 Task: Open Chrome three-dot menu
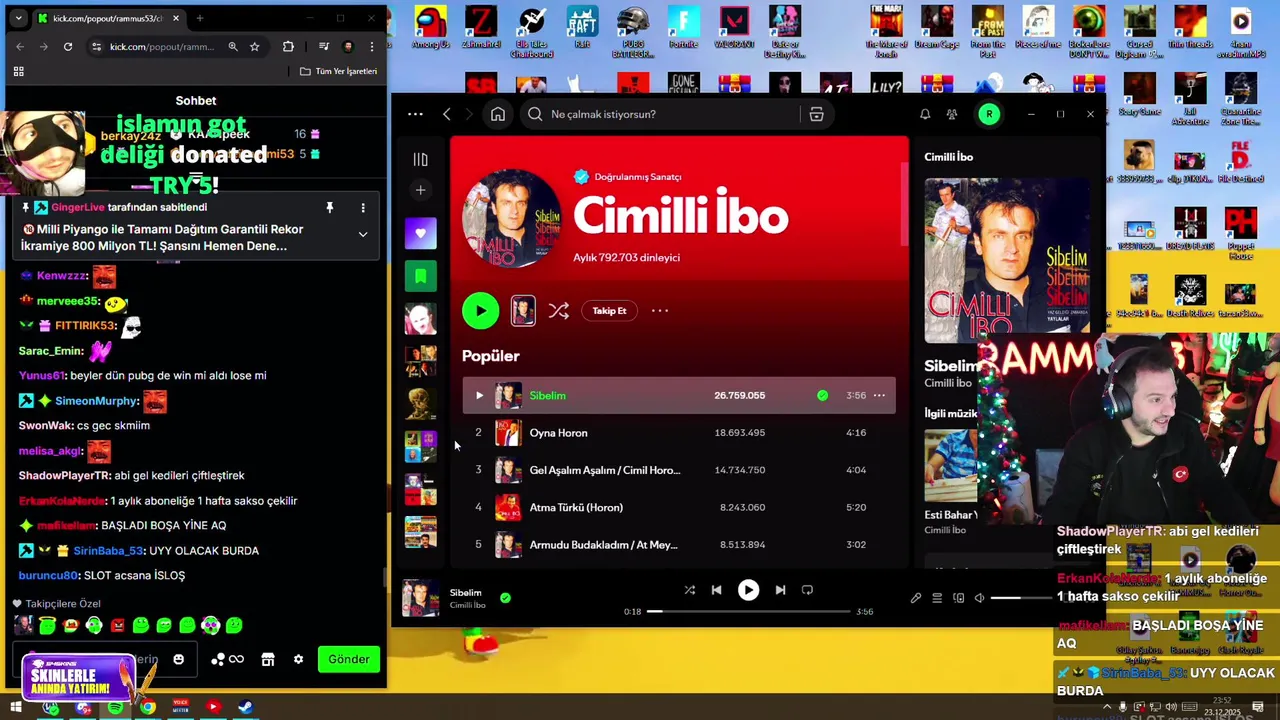(x=372, y=46)
